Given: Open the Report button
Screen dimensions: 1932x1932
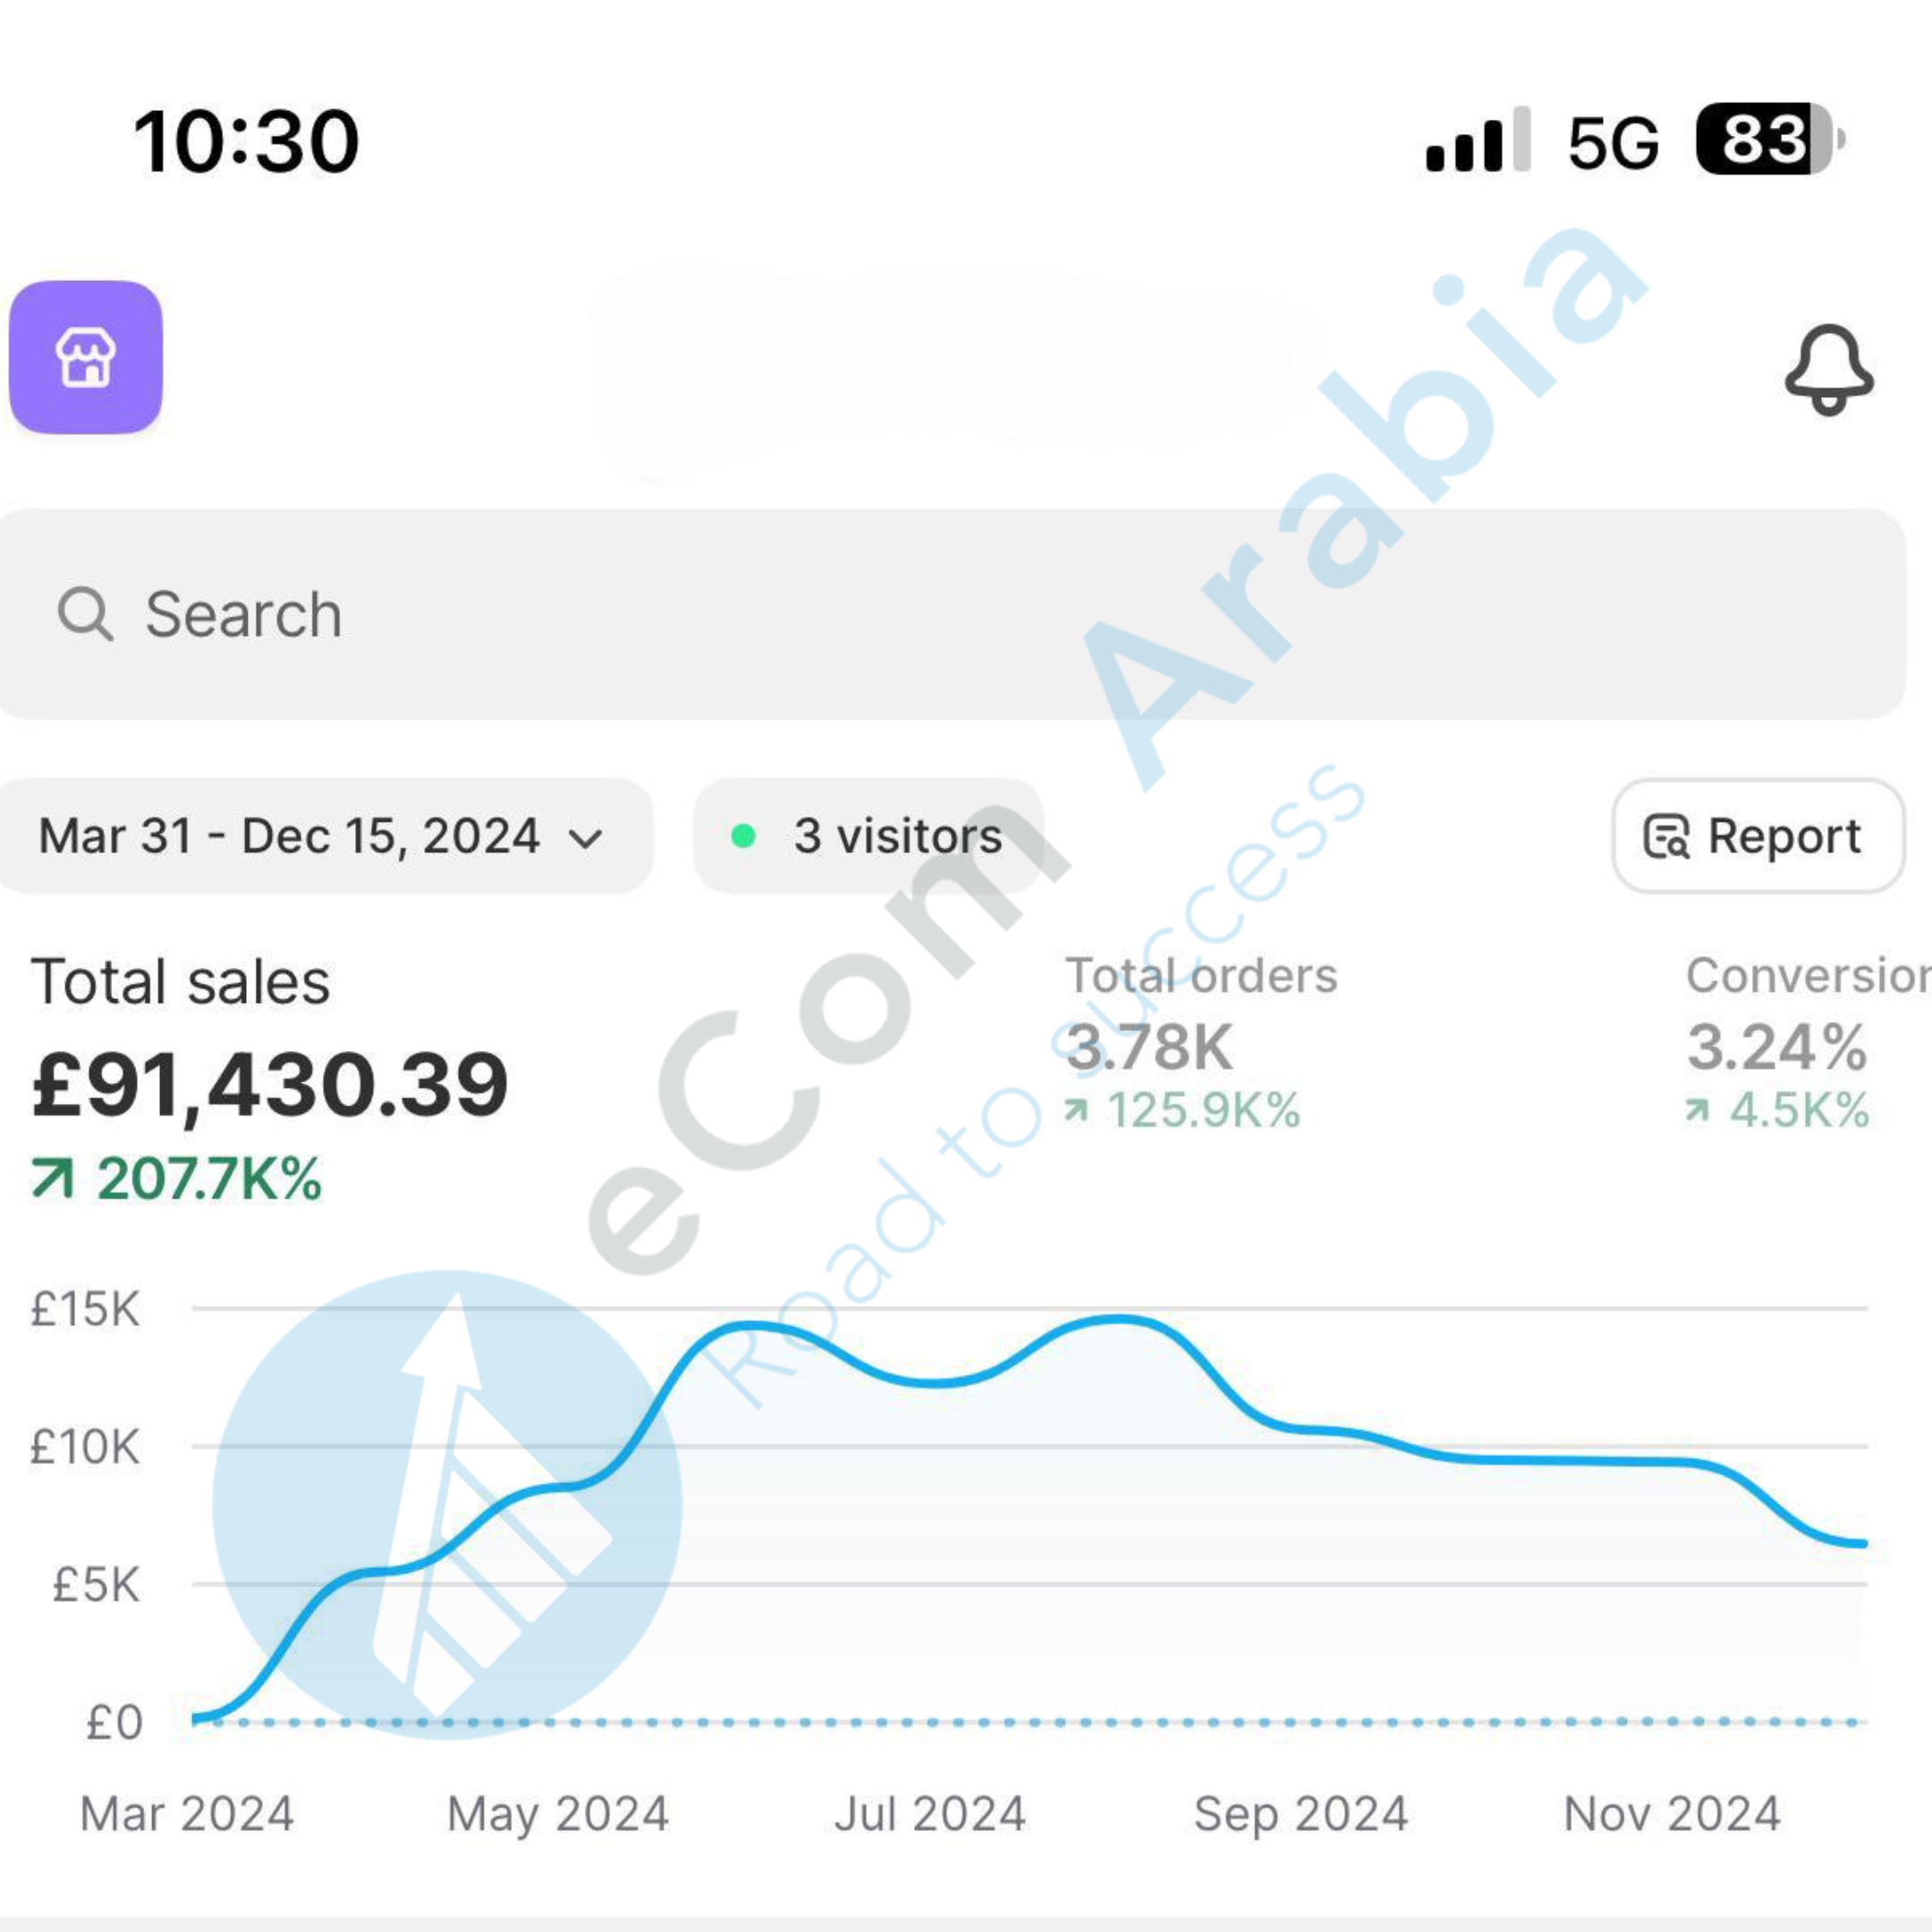Looking at the screenshot, I should point(1757,836).
